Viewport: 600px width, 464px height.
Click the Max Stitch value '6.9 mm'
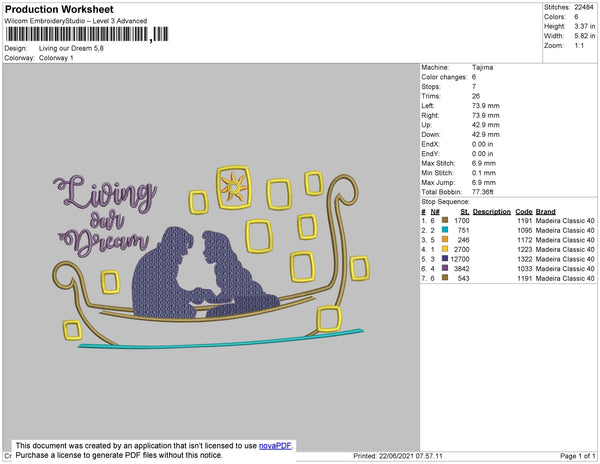click(484, 163)
